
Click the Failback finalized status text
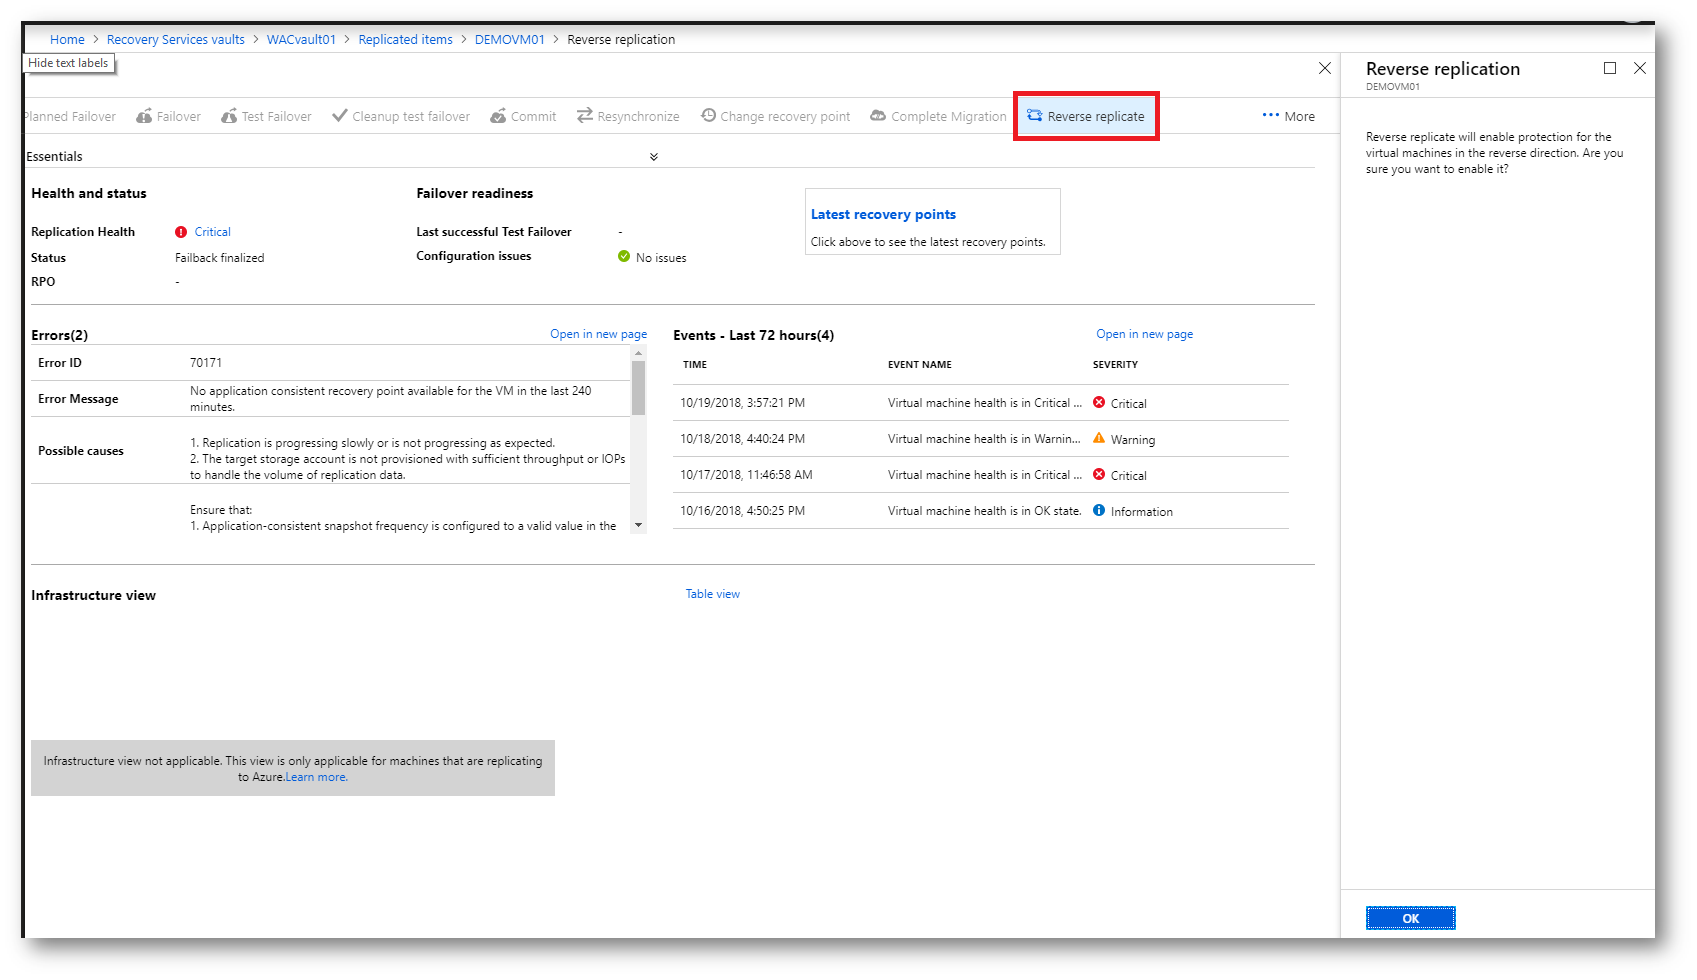[220, 258]
